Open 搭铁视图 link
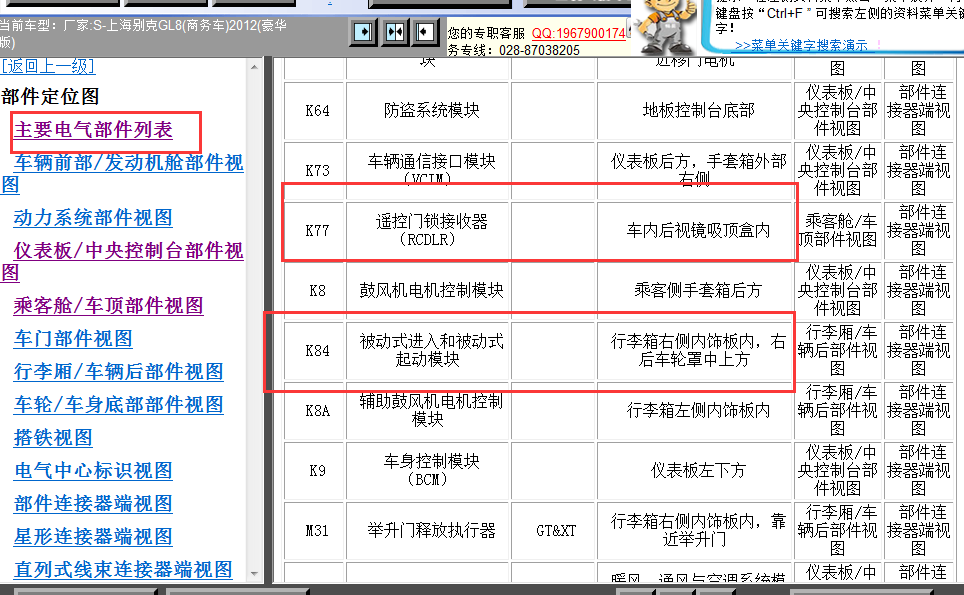This screenshot has width=964, height=595. coord(53,438)
